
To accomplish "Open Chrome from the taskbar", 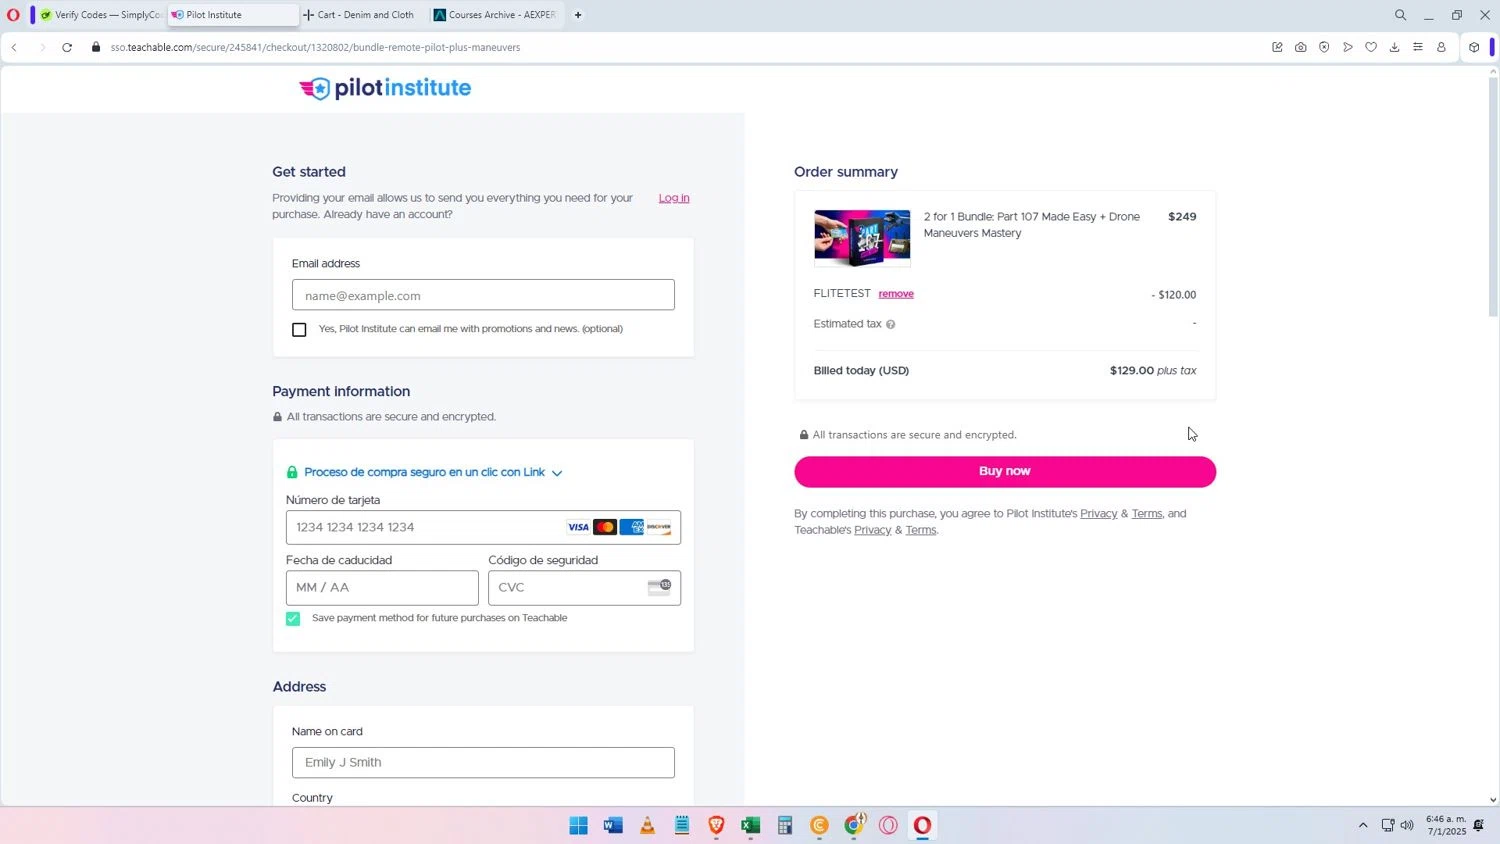I will [x=854, y=825].
